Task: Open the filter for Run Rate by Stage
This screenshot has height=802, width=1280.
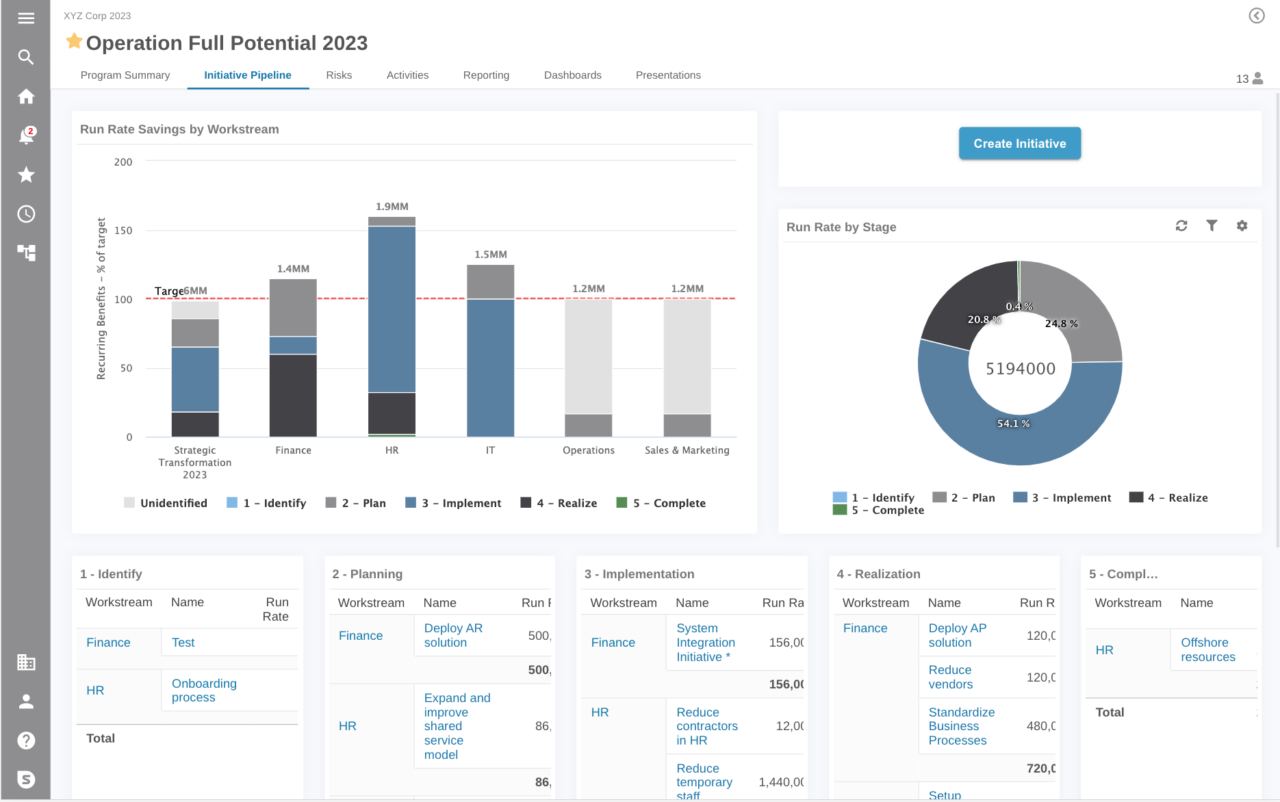Action: [1212, 226]
